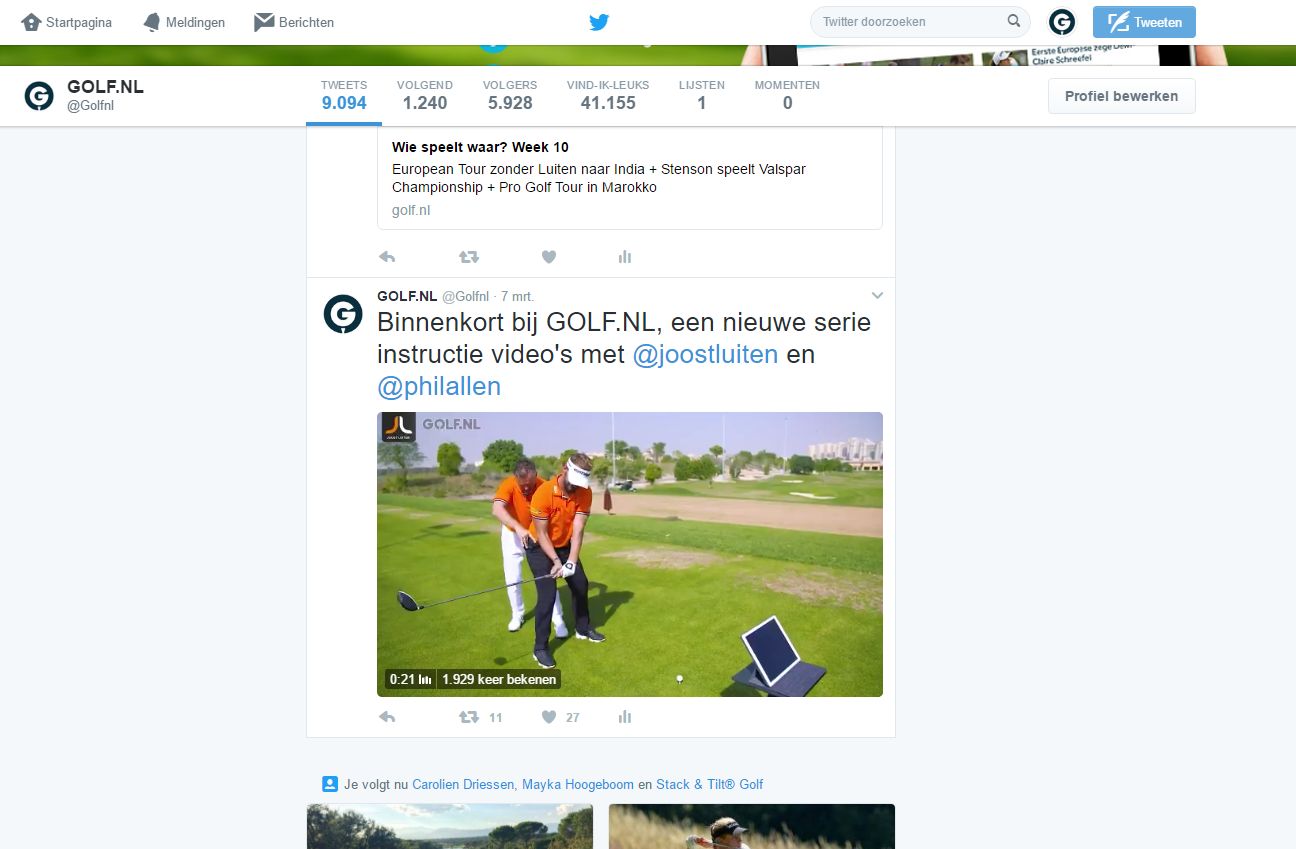The height and width of the screenshot is (849, 1296).
Task: Open the GOLF.NL profile avatar menu
Action: [x=1061, y=21]
